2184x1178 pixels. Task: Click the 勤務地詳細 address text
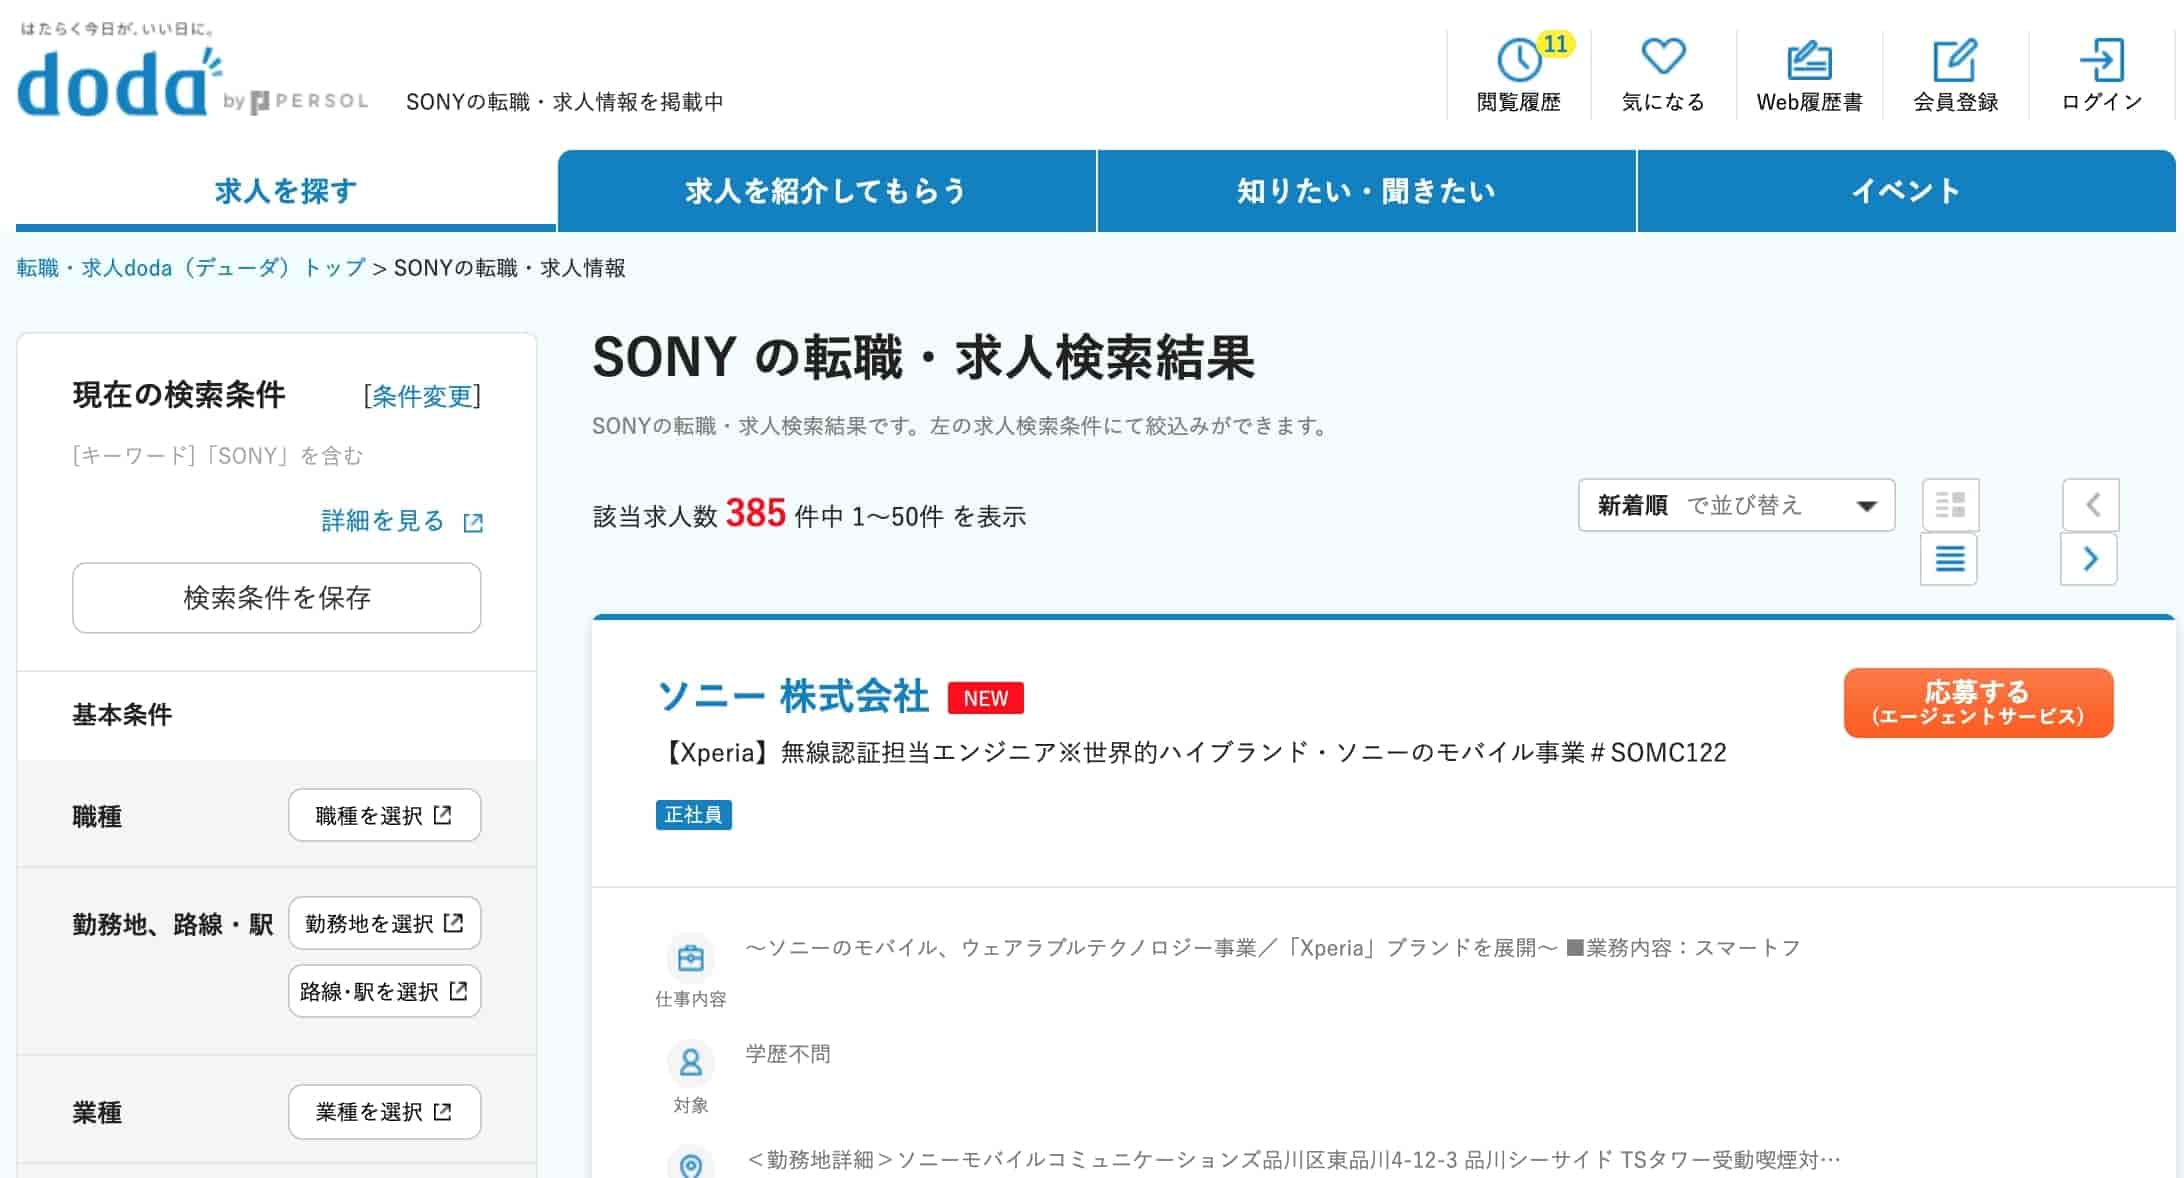[x=1293, y=1160]
